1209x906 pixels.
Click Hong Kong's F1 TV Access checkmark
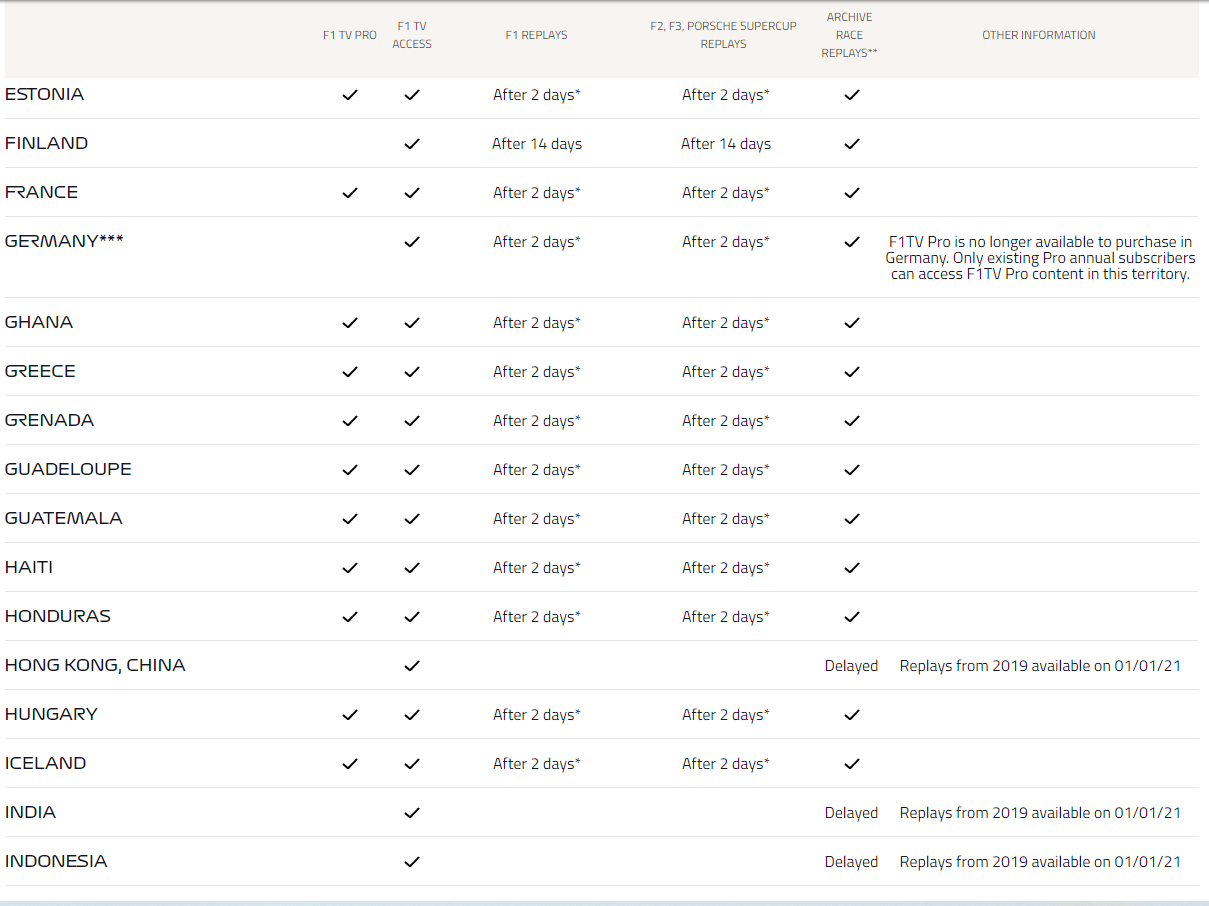tap(412, 666)
